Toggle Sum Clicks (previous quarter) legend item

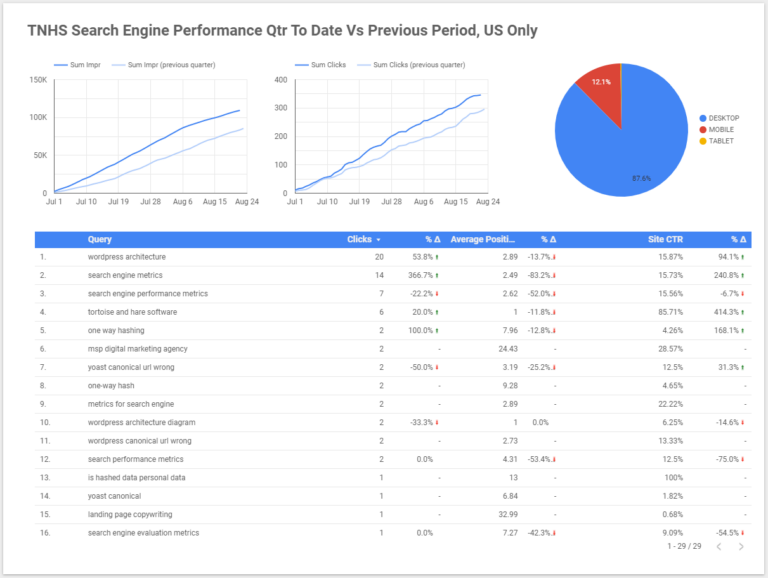[411, 65]
